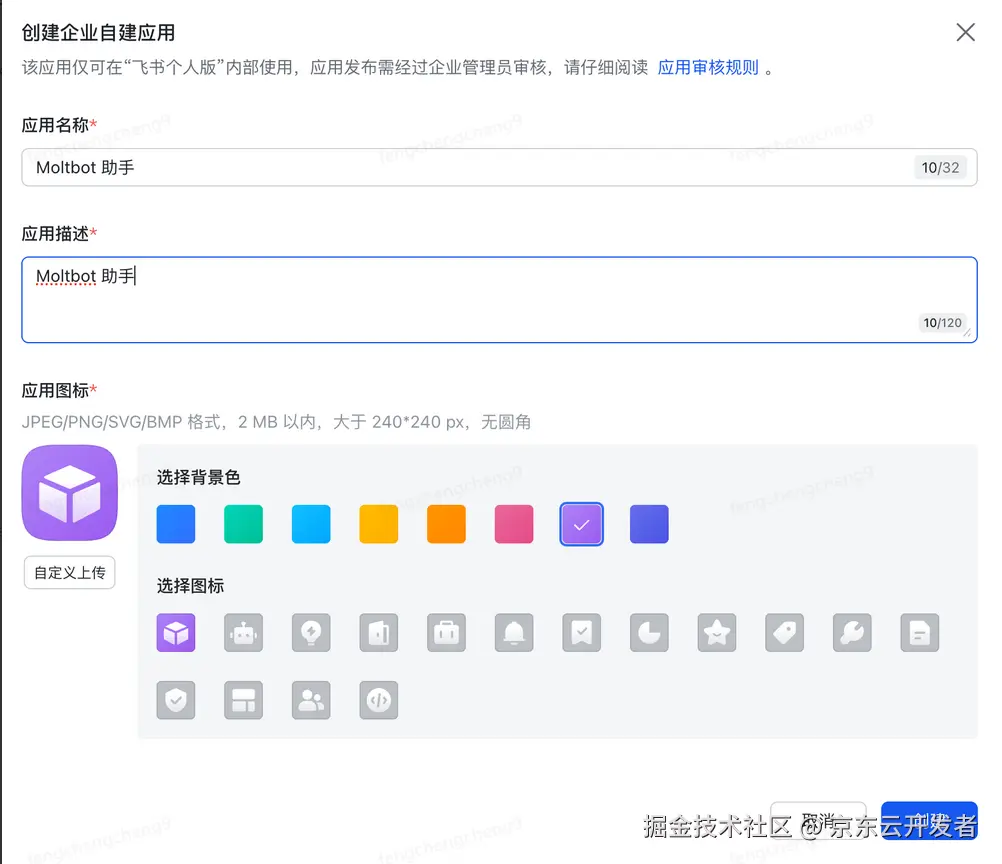Select the shield check app icon
Screen dimensions: 1002x864
click(176, 700)
